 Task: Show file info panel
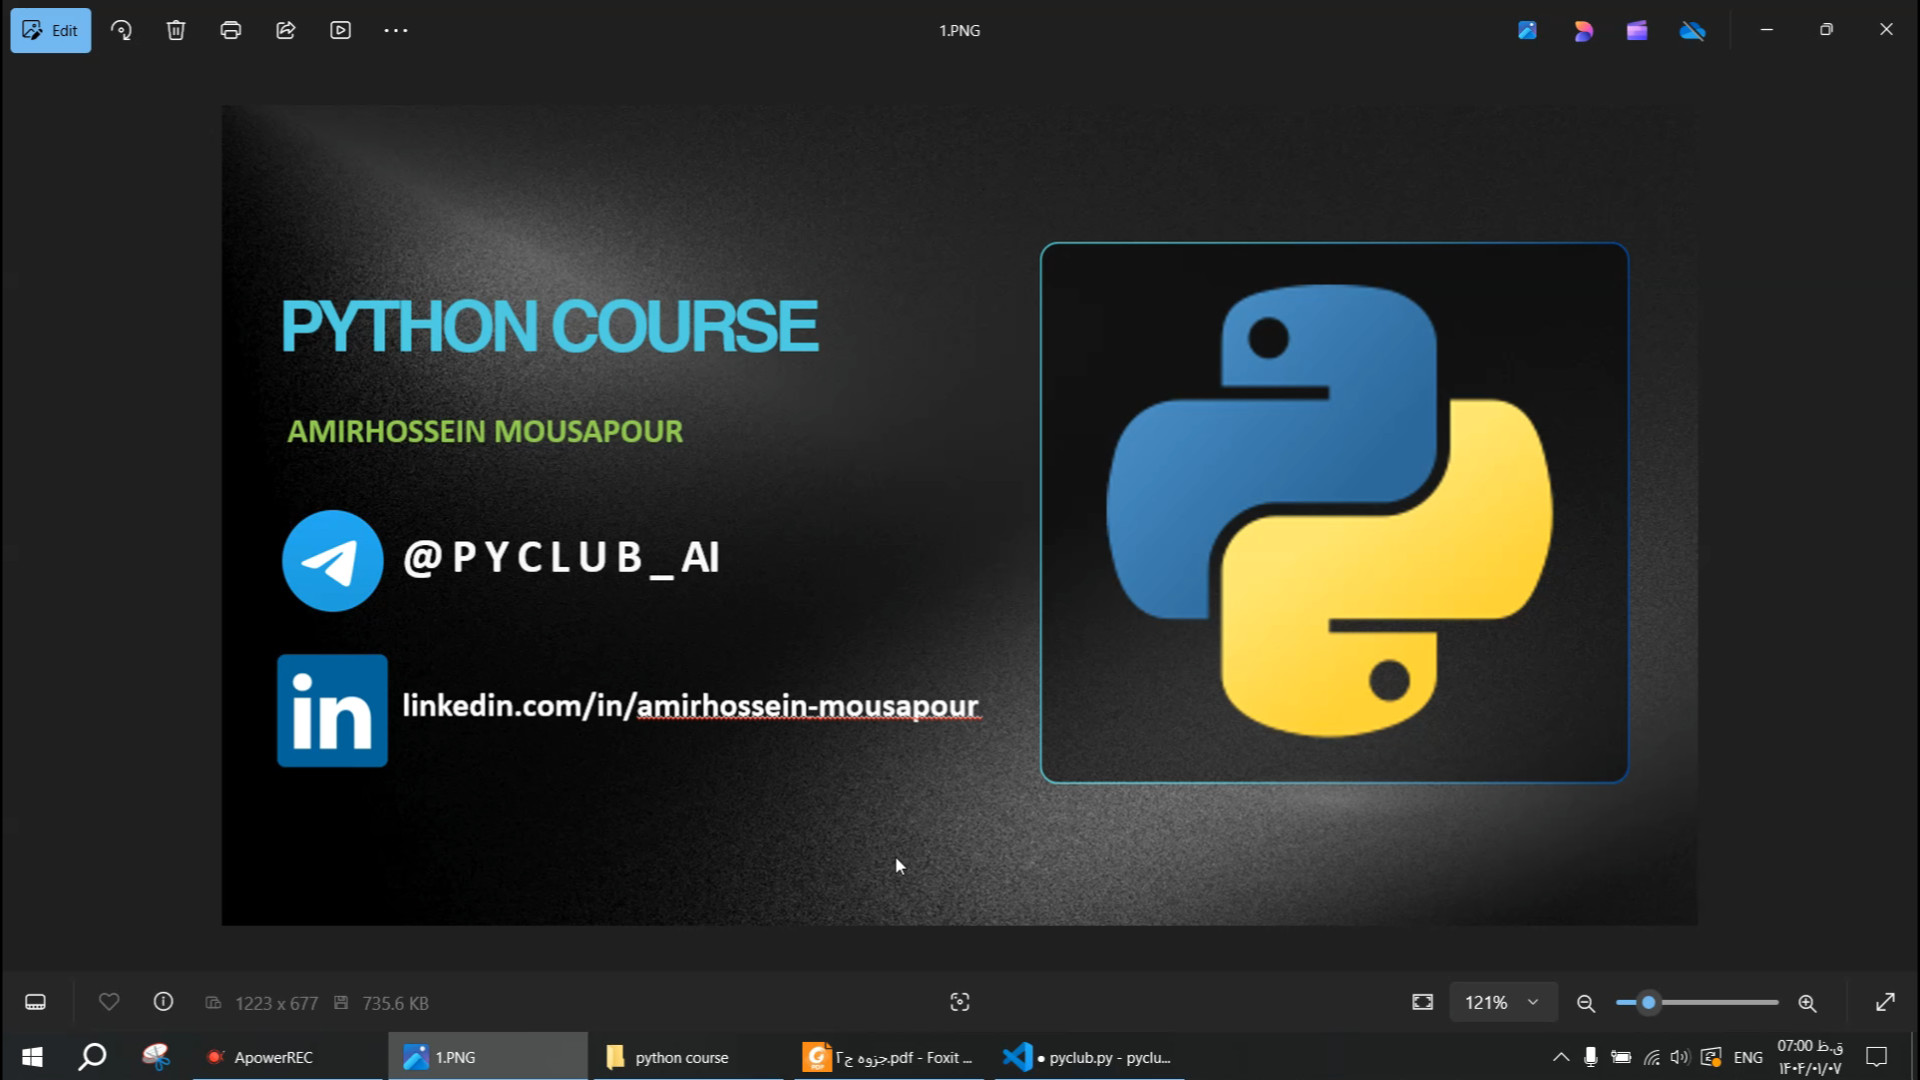coord(163,1002)
